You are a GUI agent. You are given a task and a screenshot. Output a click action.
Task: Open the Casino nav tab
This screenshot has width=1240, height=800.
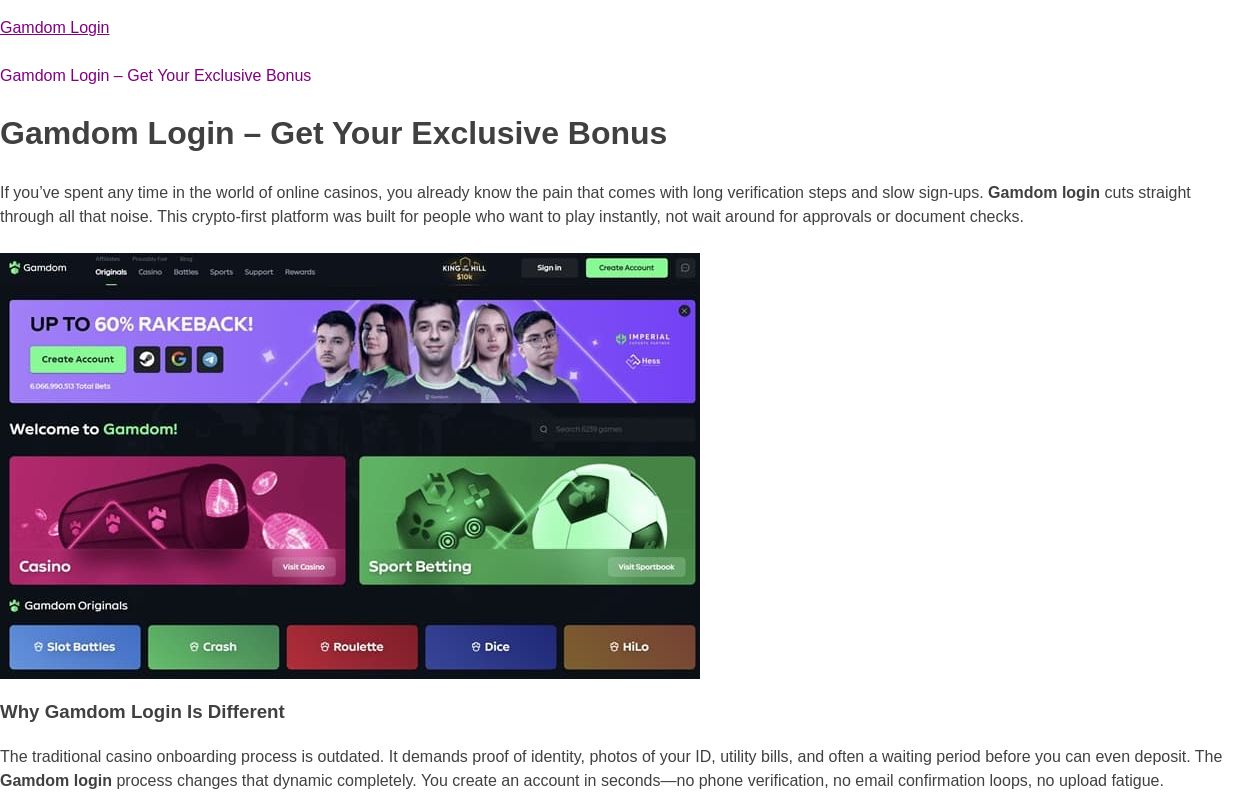click(150, 272)
